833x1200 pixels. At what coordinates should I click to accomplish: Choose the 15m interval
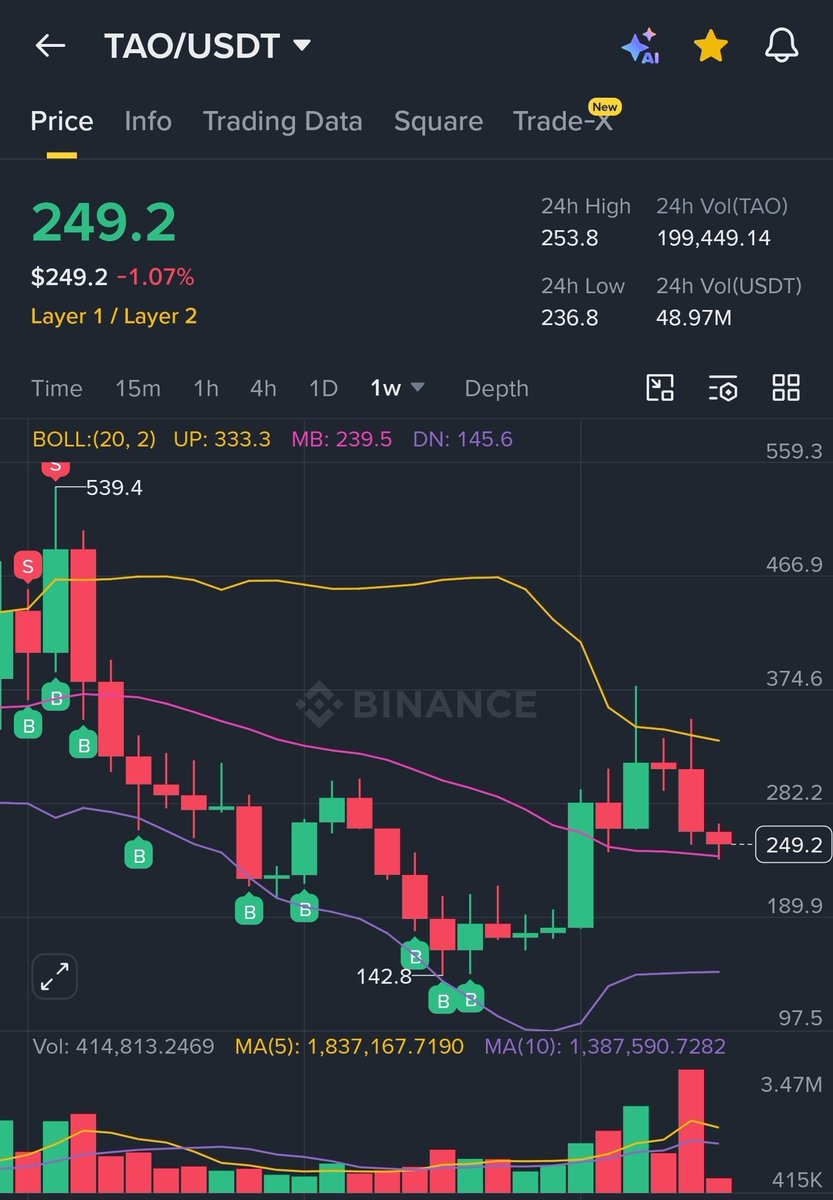138,388
